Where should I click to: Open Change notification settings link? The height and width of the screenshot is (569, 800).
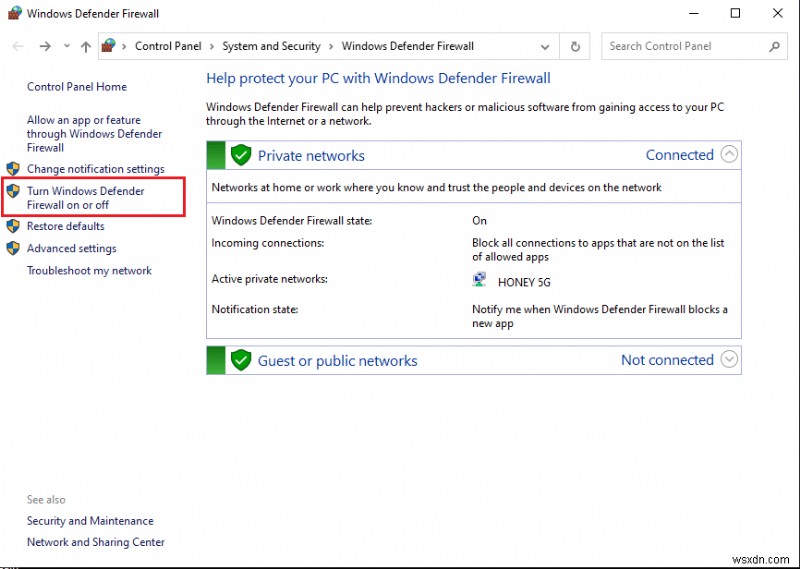pos(95,169)
